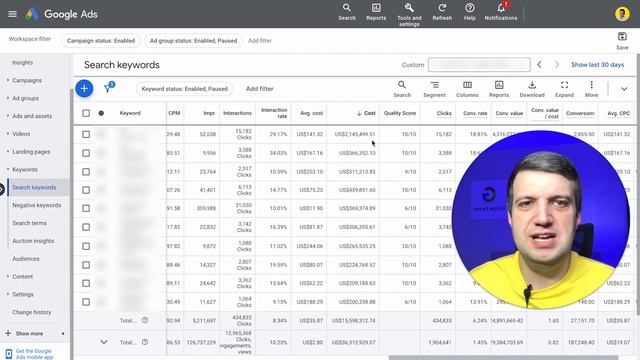Expand Landing pages section
This screenshot has height=360, width=640.
(x=8, y=152)
